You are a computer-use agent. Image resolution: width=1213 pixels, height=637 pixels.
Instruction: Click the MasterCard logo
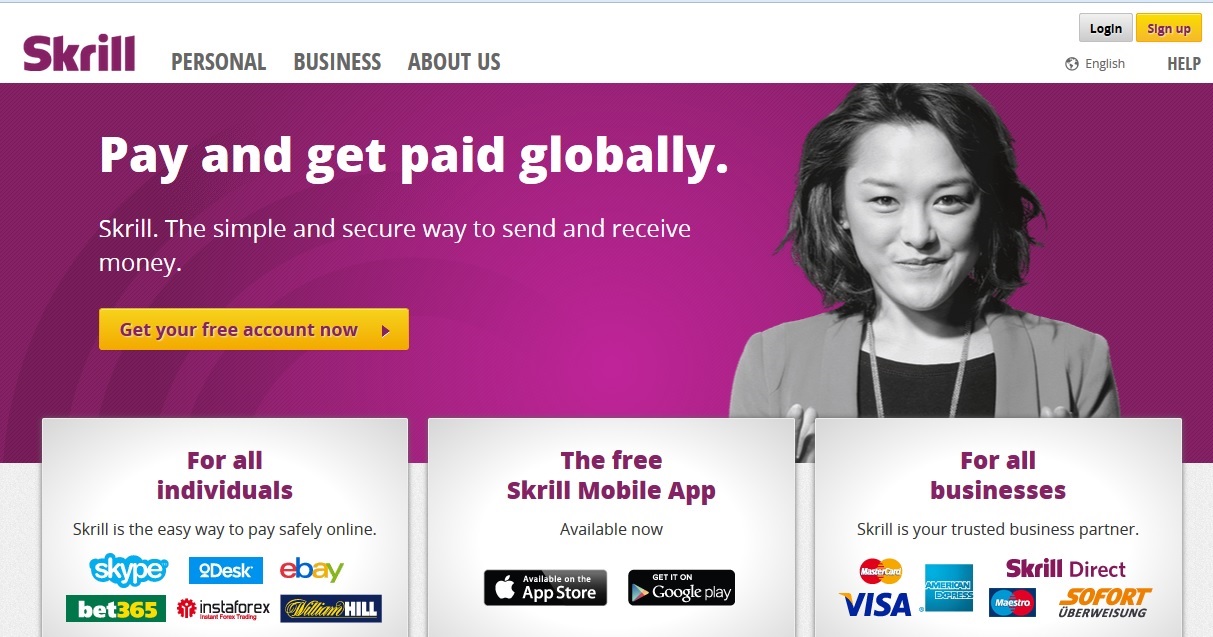(881, 571)
